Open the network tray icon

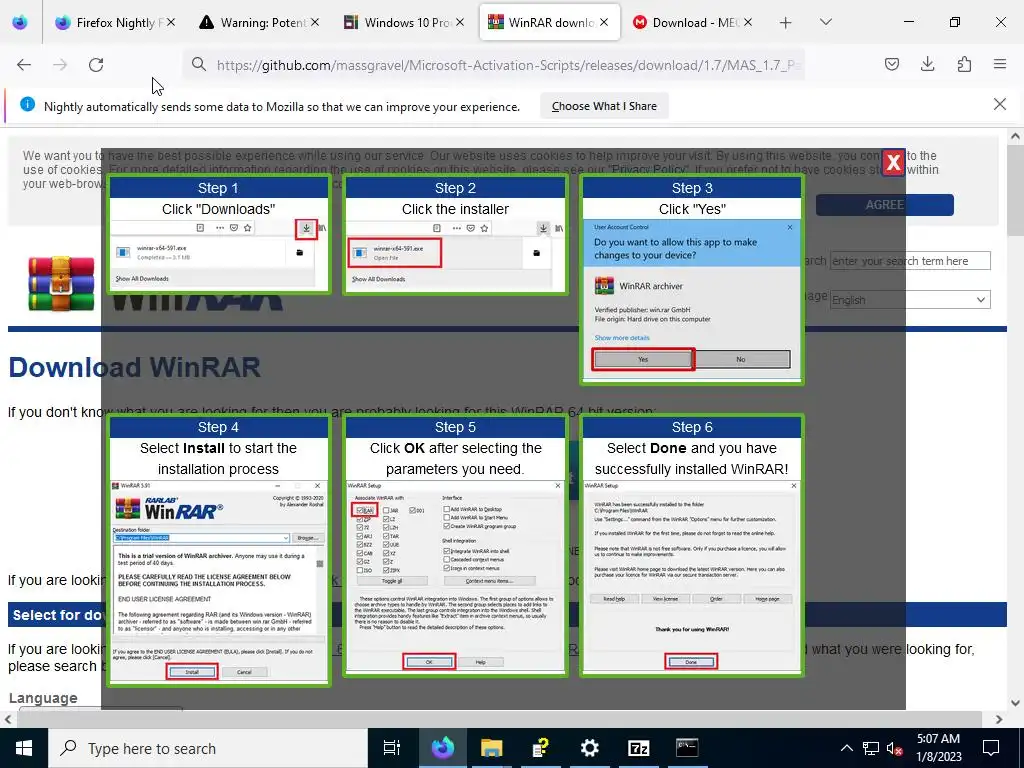(x=871, y=748)
